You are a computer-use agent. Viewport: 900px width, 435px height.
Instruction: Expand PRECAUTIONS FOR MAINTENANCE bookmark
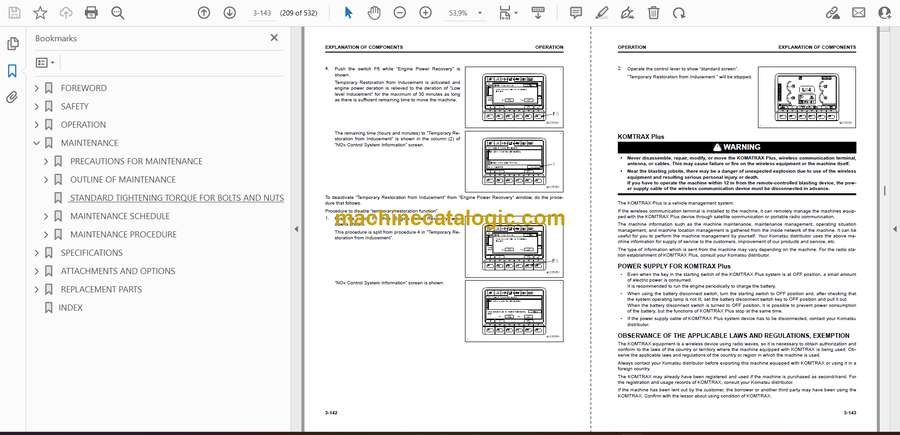[46, 161]
